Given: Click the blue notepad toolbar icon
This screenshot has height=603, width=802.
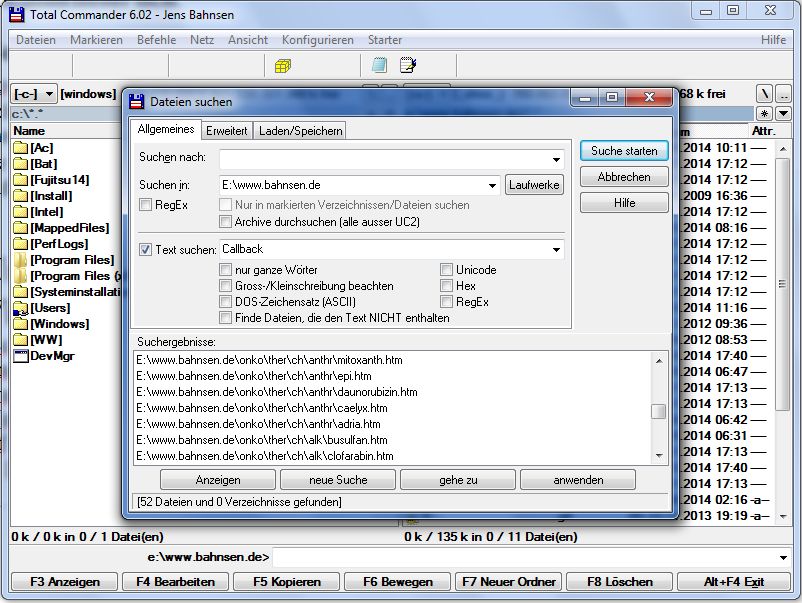Looking at the screenshot, I should tap(379, 65).
